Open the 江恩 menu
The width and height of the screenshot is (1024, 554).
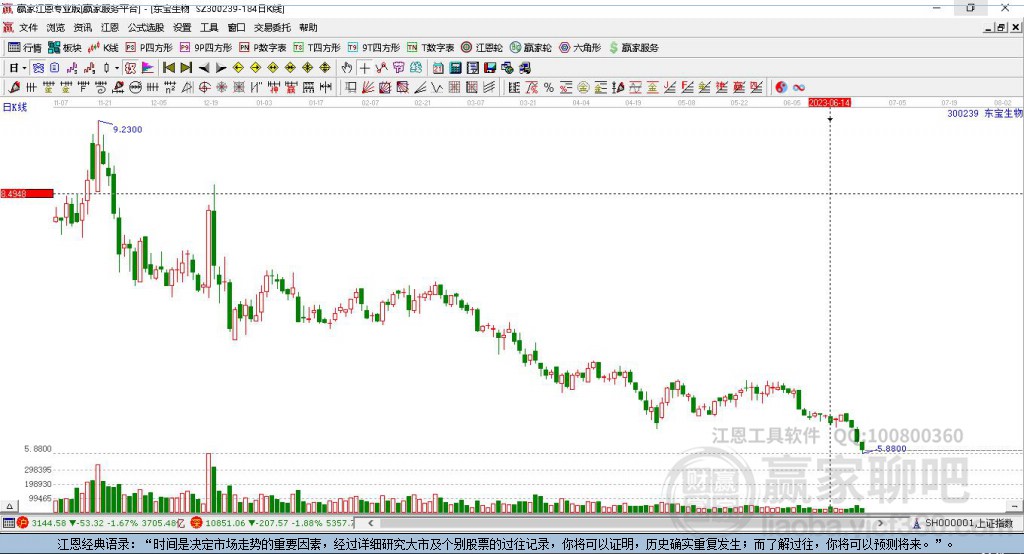[x=110, y=27]
